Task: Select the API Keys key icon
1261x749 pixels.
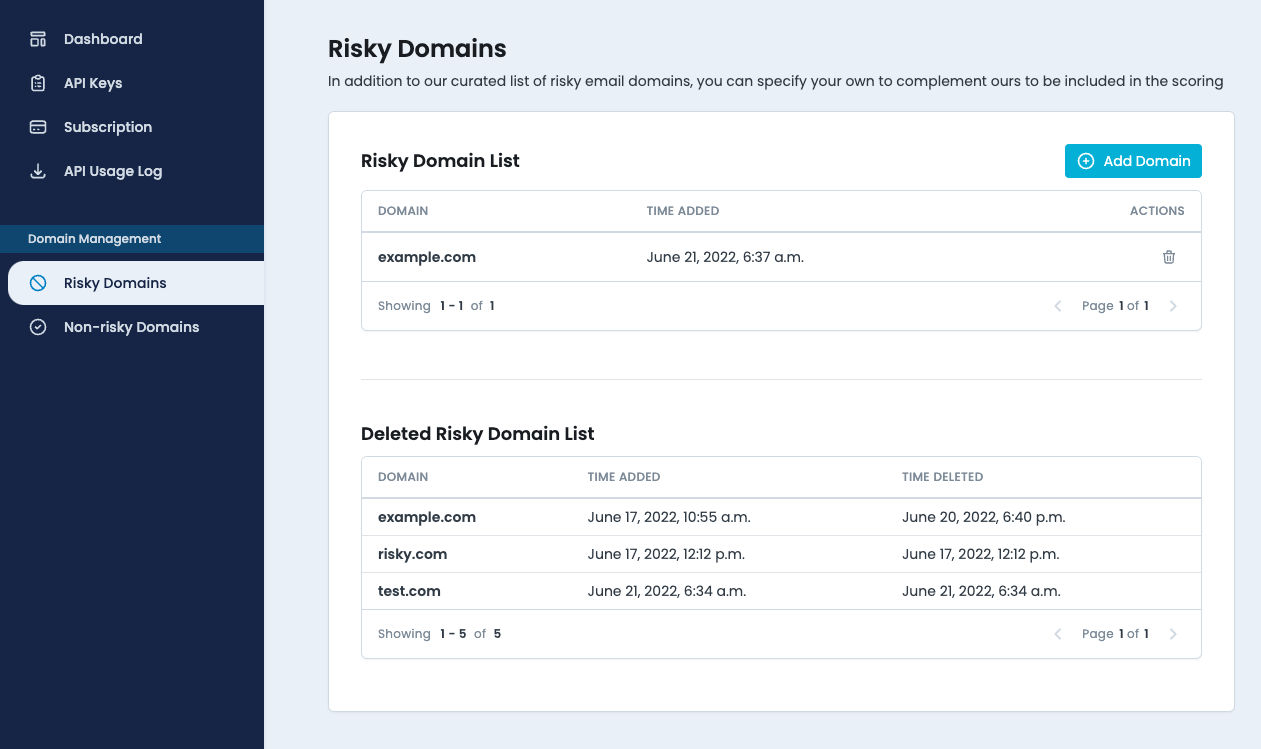Action: pos(37,82)
